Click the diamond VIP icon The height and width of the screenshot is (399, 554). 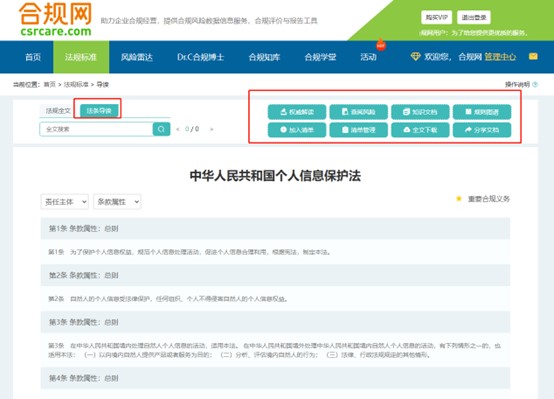[416, 56]
